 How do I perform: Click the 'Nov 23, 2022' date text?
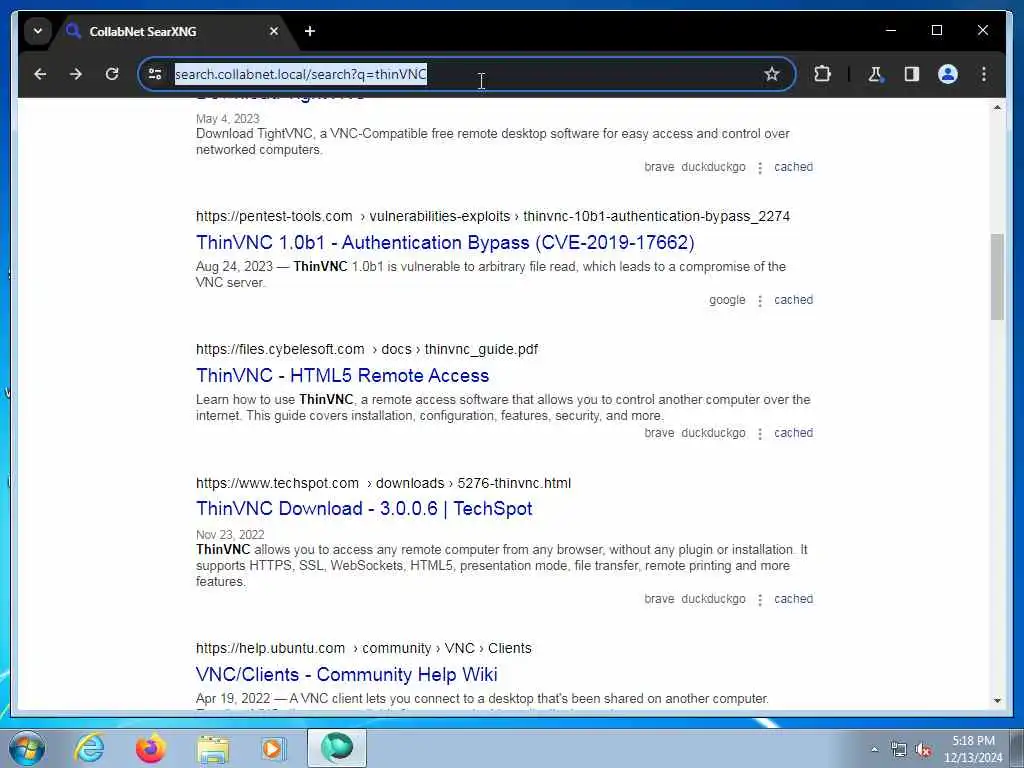pos(230,534)
